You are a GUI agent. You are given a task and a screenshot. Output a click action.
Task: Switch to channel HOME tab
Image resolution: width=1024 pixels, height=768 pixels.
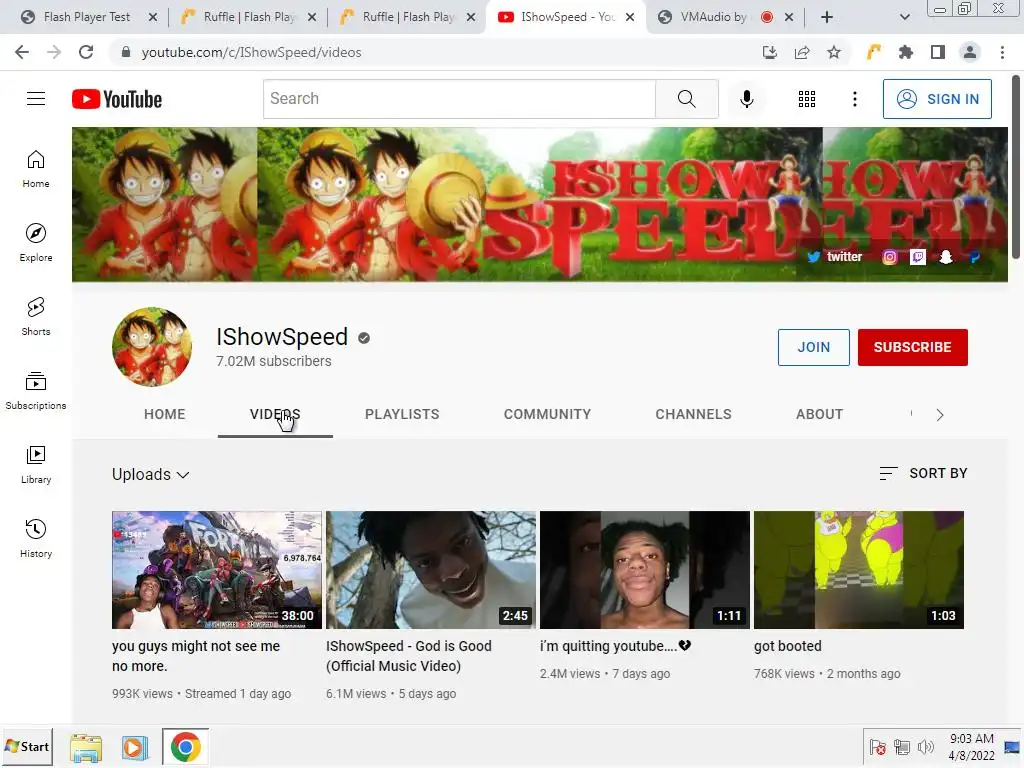(x=165, y=414)
